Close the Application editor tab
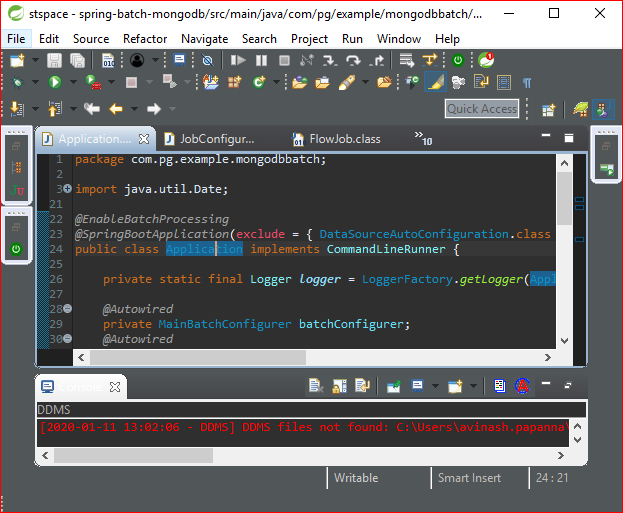Image resolution: width=623 pixels, height=513 pixels. coord(144,139)
